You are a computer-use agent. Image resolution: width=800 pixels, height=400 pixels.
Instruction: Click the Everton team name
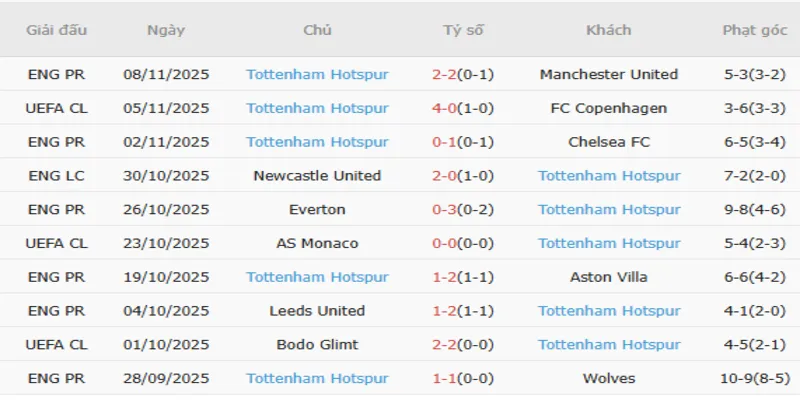[x=317, y=210]
